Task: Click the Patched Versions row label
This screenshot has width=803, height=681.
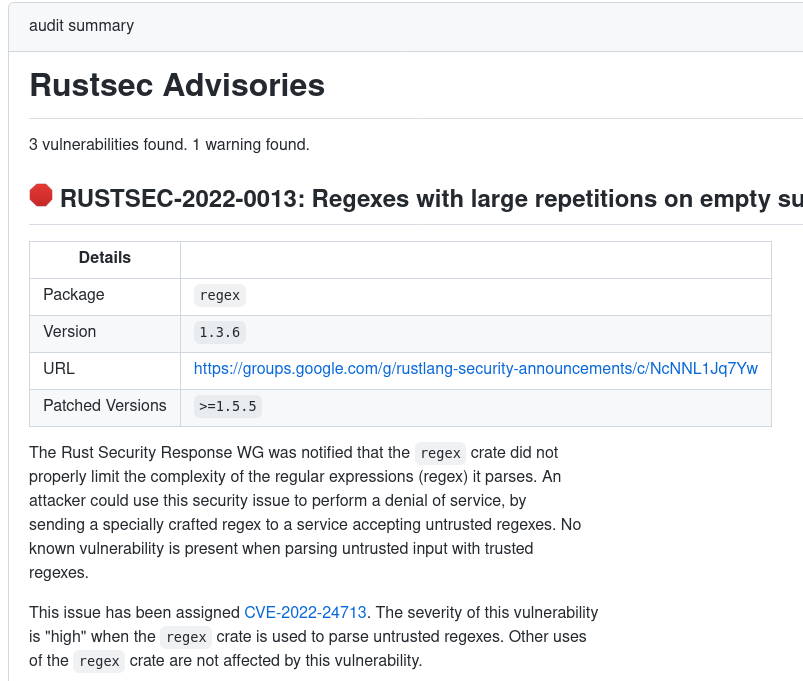Action: click(104, 406)
